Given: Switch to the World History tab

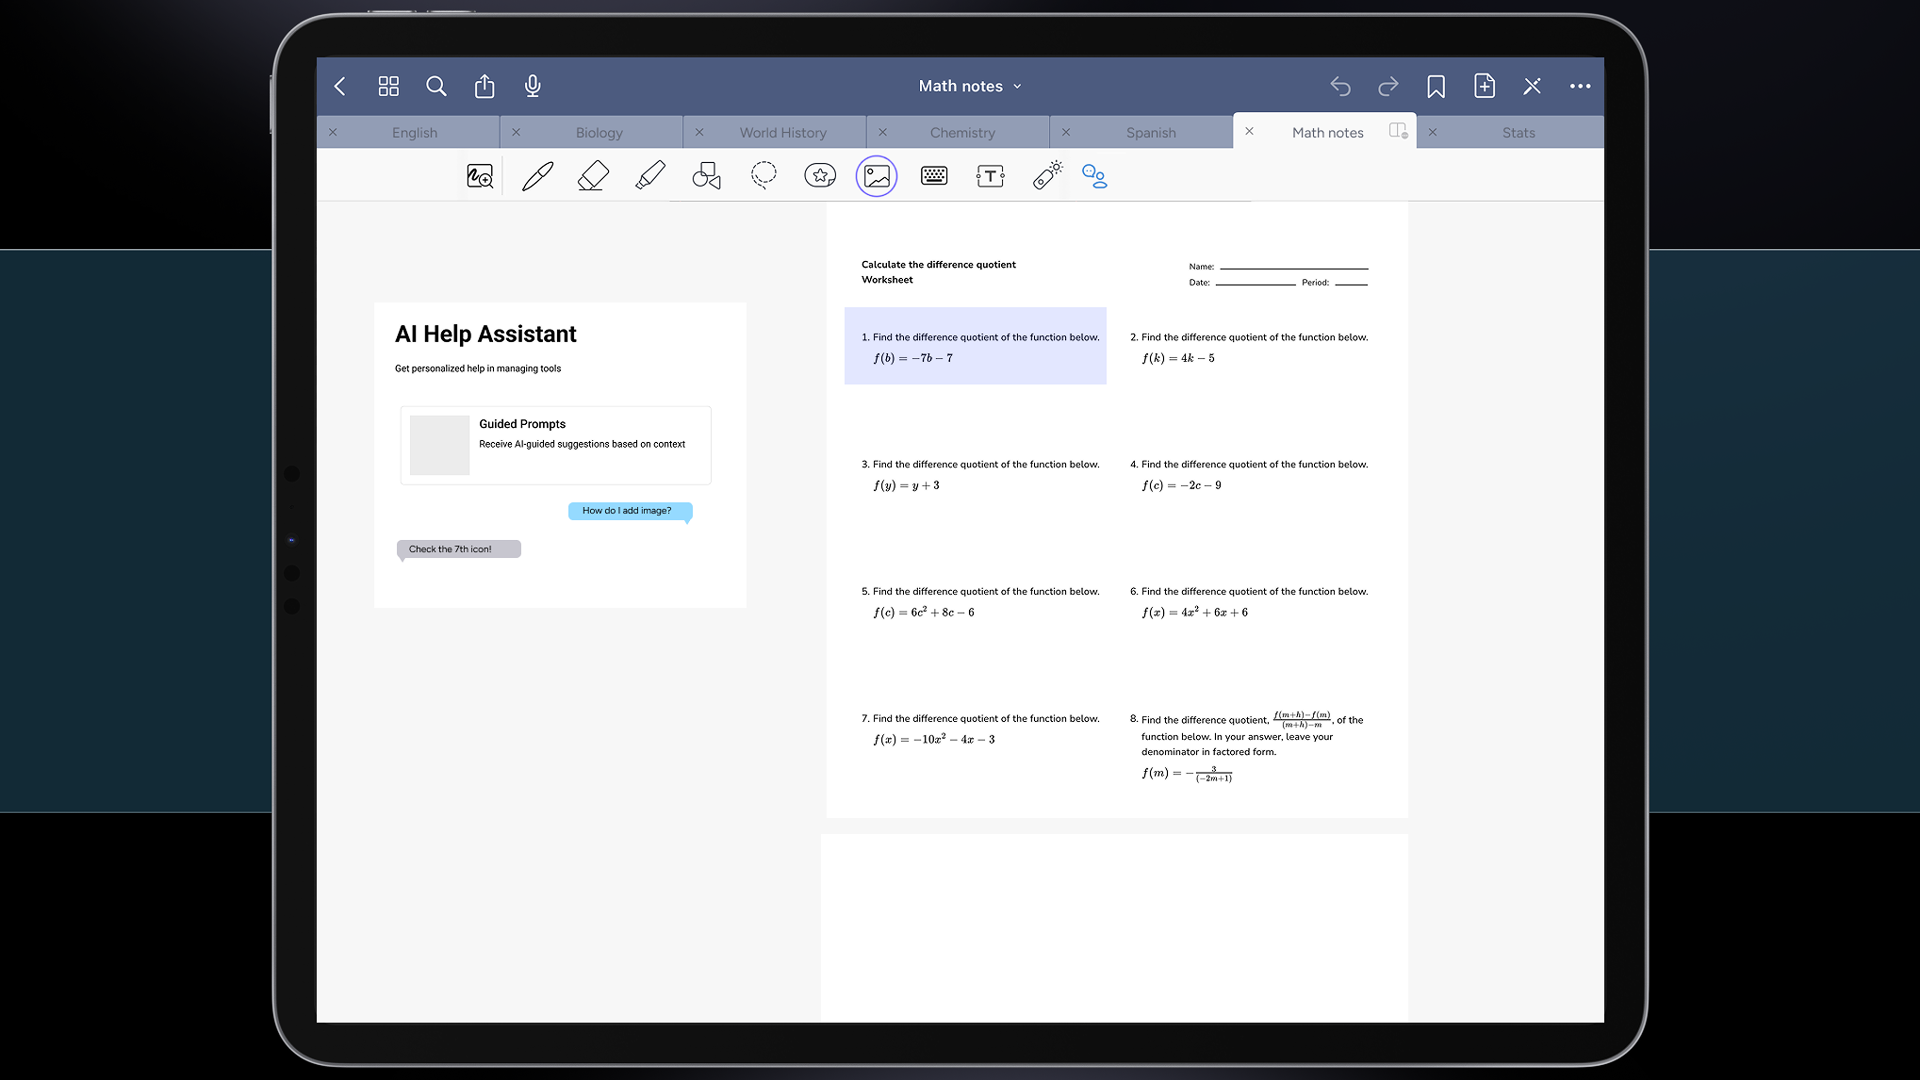Looking at the screenshot, I should click(x=783, y=132).
